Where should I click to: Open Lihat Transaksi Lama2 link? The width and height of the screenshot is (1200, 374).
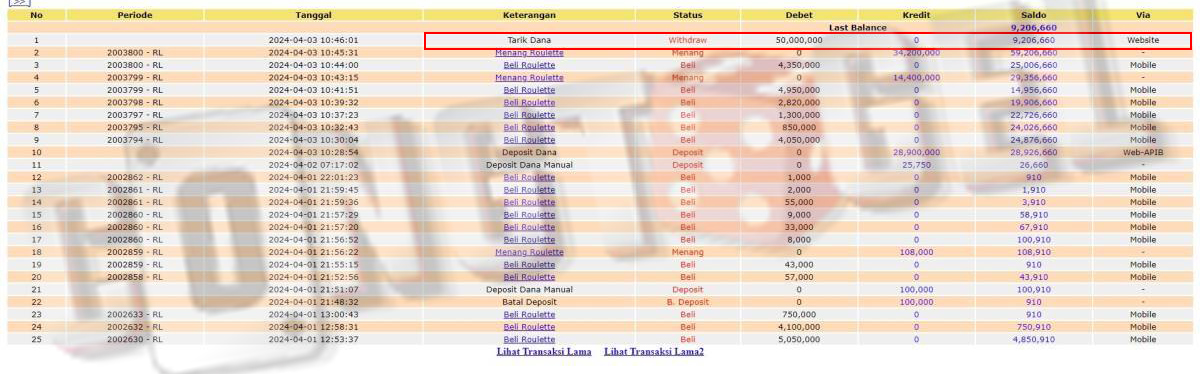point(654,352)
